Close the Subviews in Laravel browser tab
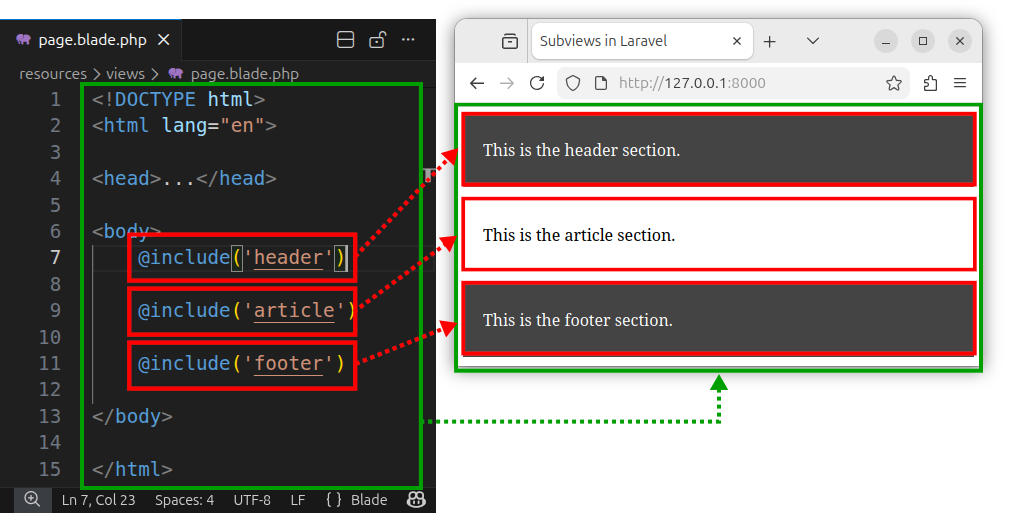The height and width of the screenshot is (513, 1011). [x=737, y=41]
